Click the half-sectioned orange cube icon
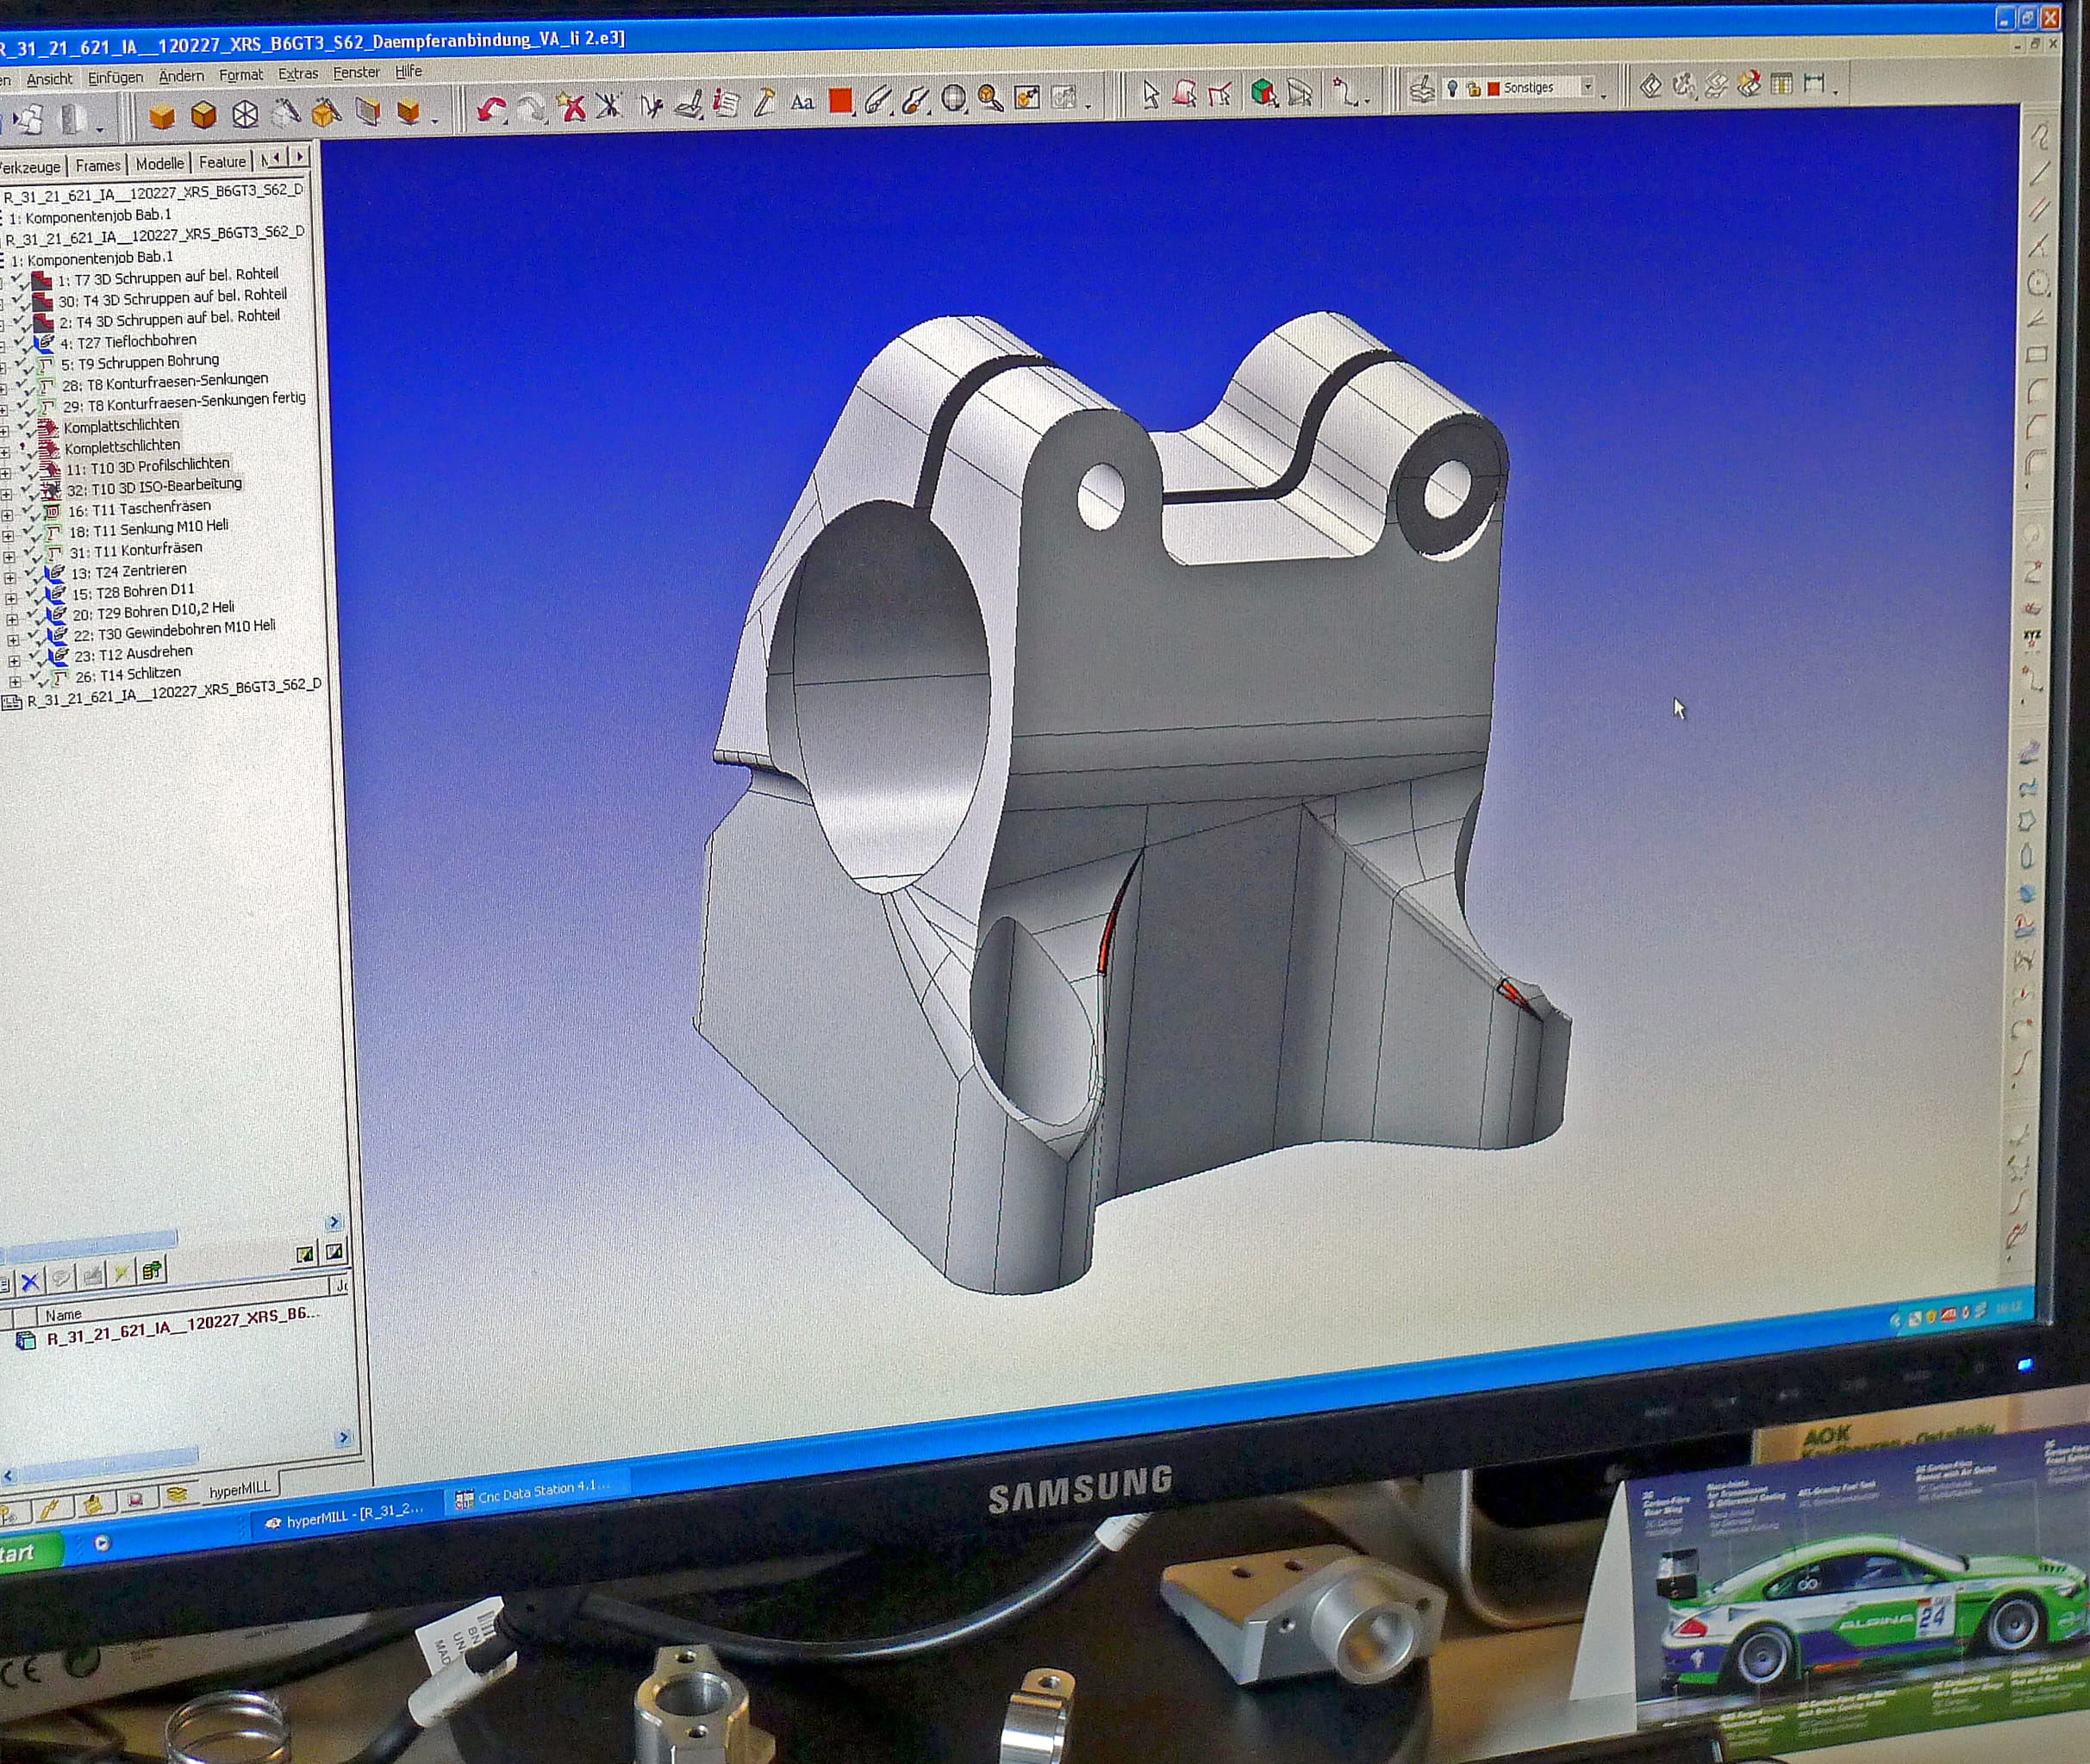2090x1764 pixels. pyautogui.click(x=408, y=111)
